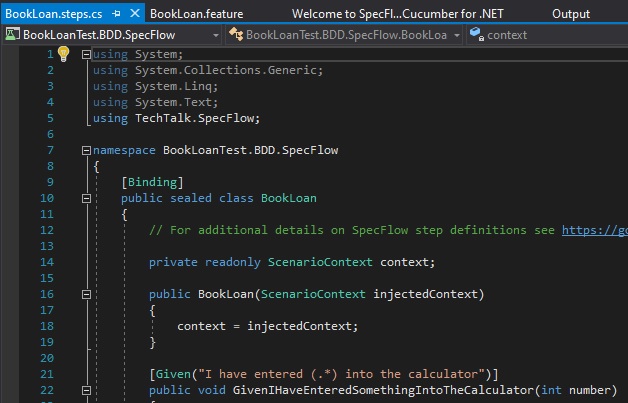Click the "number" parameter on line 22

589,390
